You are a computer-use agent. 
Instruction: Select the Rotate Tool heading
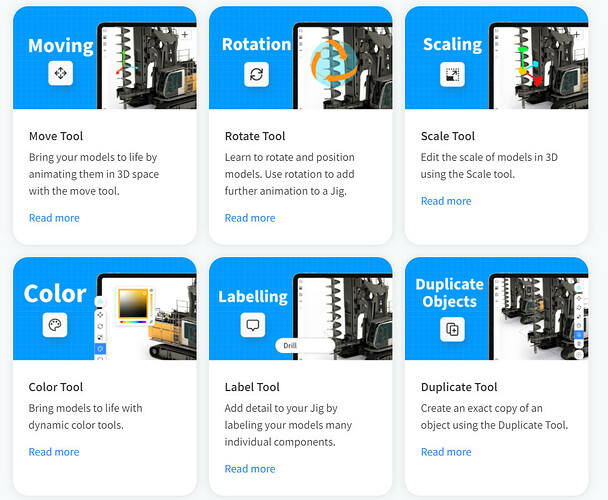click(255, 136)
